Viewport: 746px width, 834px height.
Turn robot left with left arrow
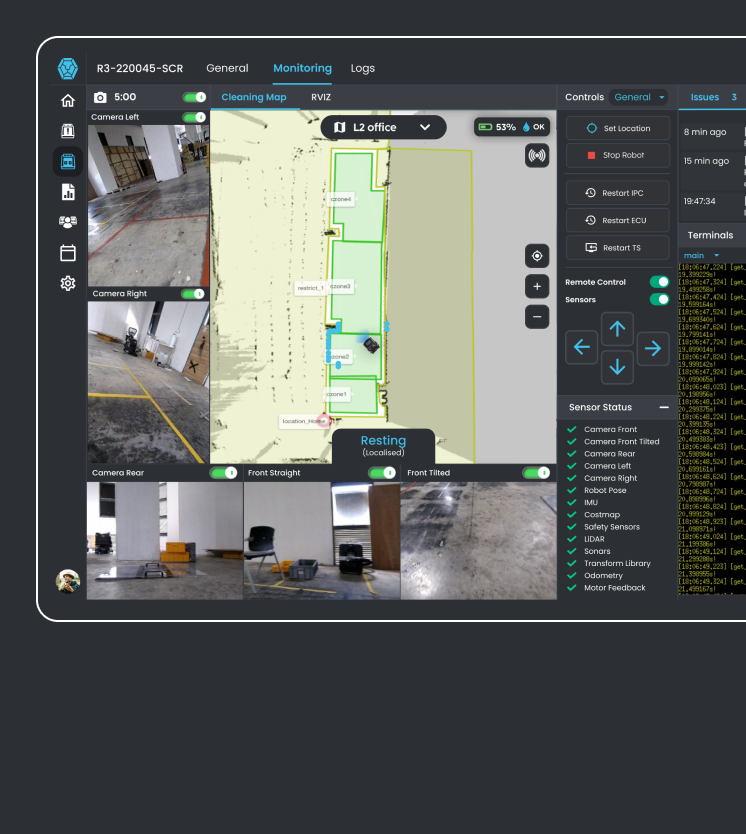click(x=582, y=347)
